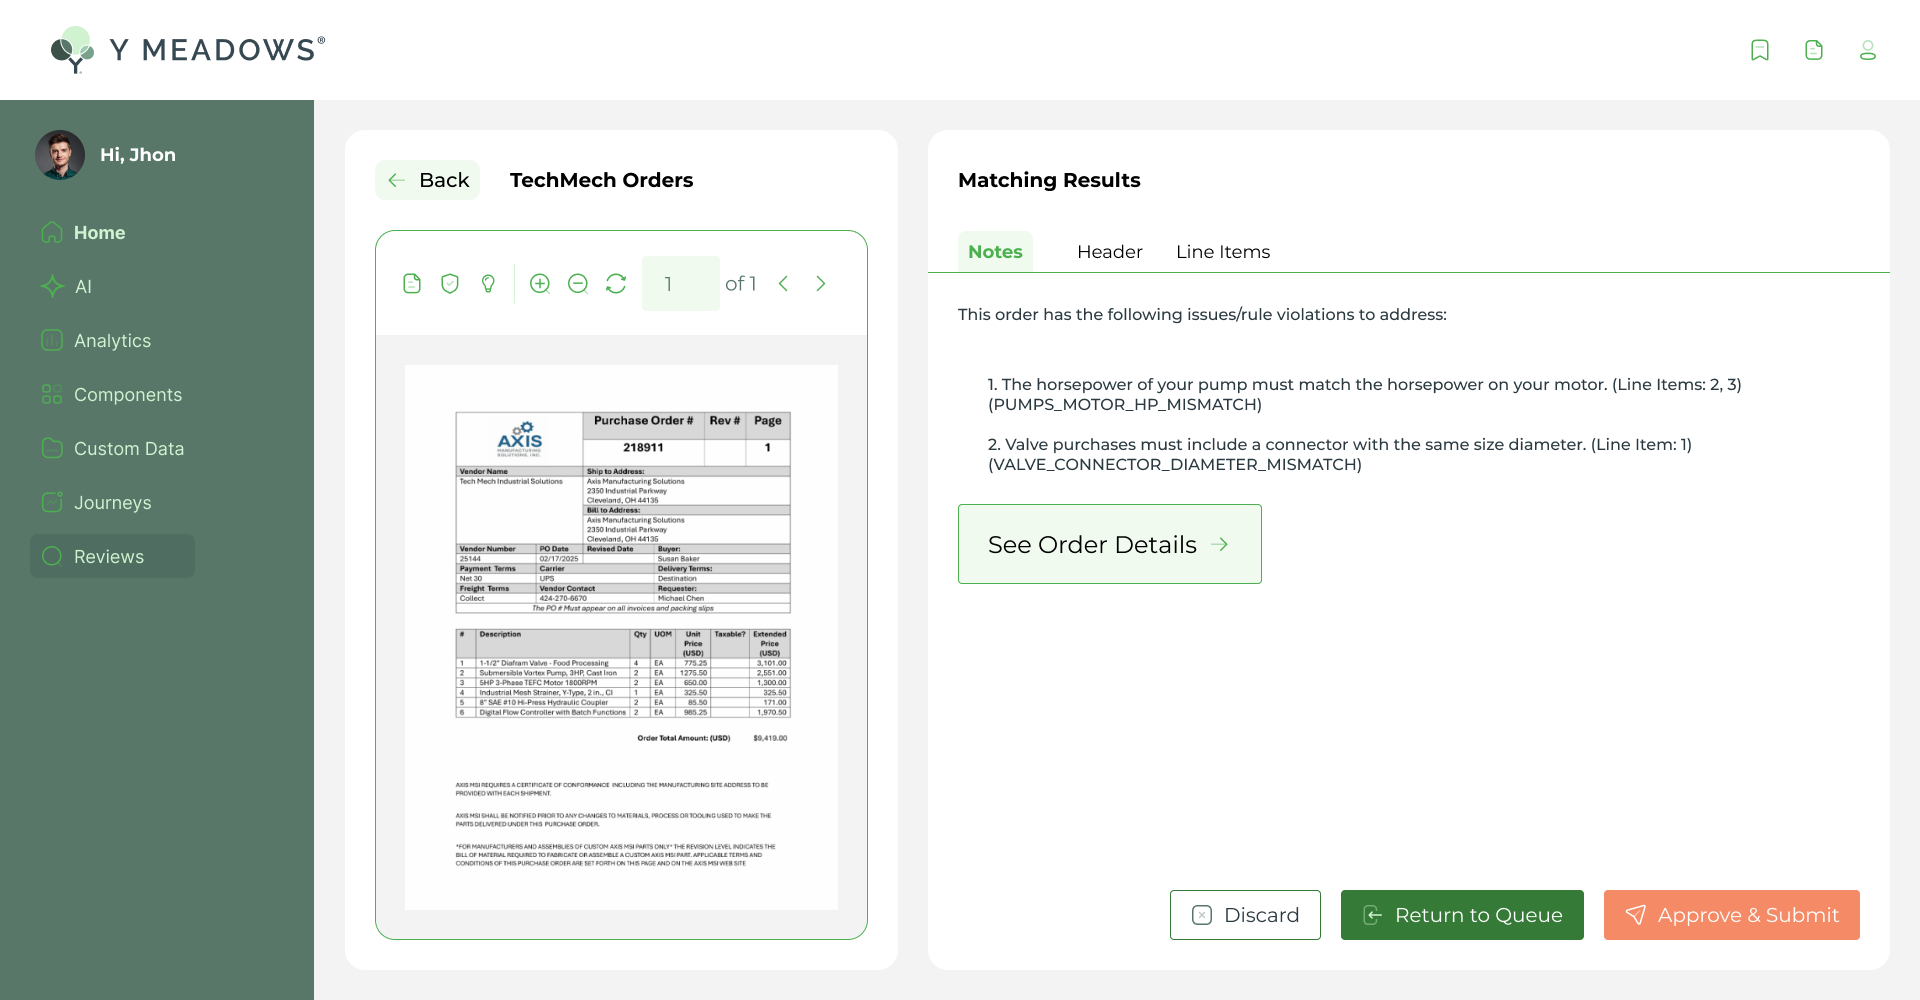Open See Order Details
The width and height of the screenshot is (1920, 1000).
(1109, 544)
